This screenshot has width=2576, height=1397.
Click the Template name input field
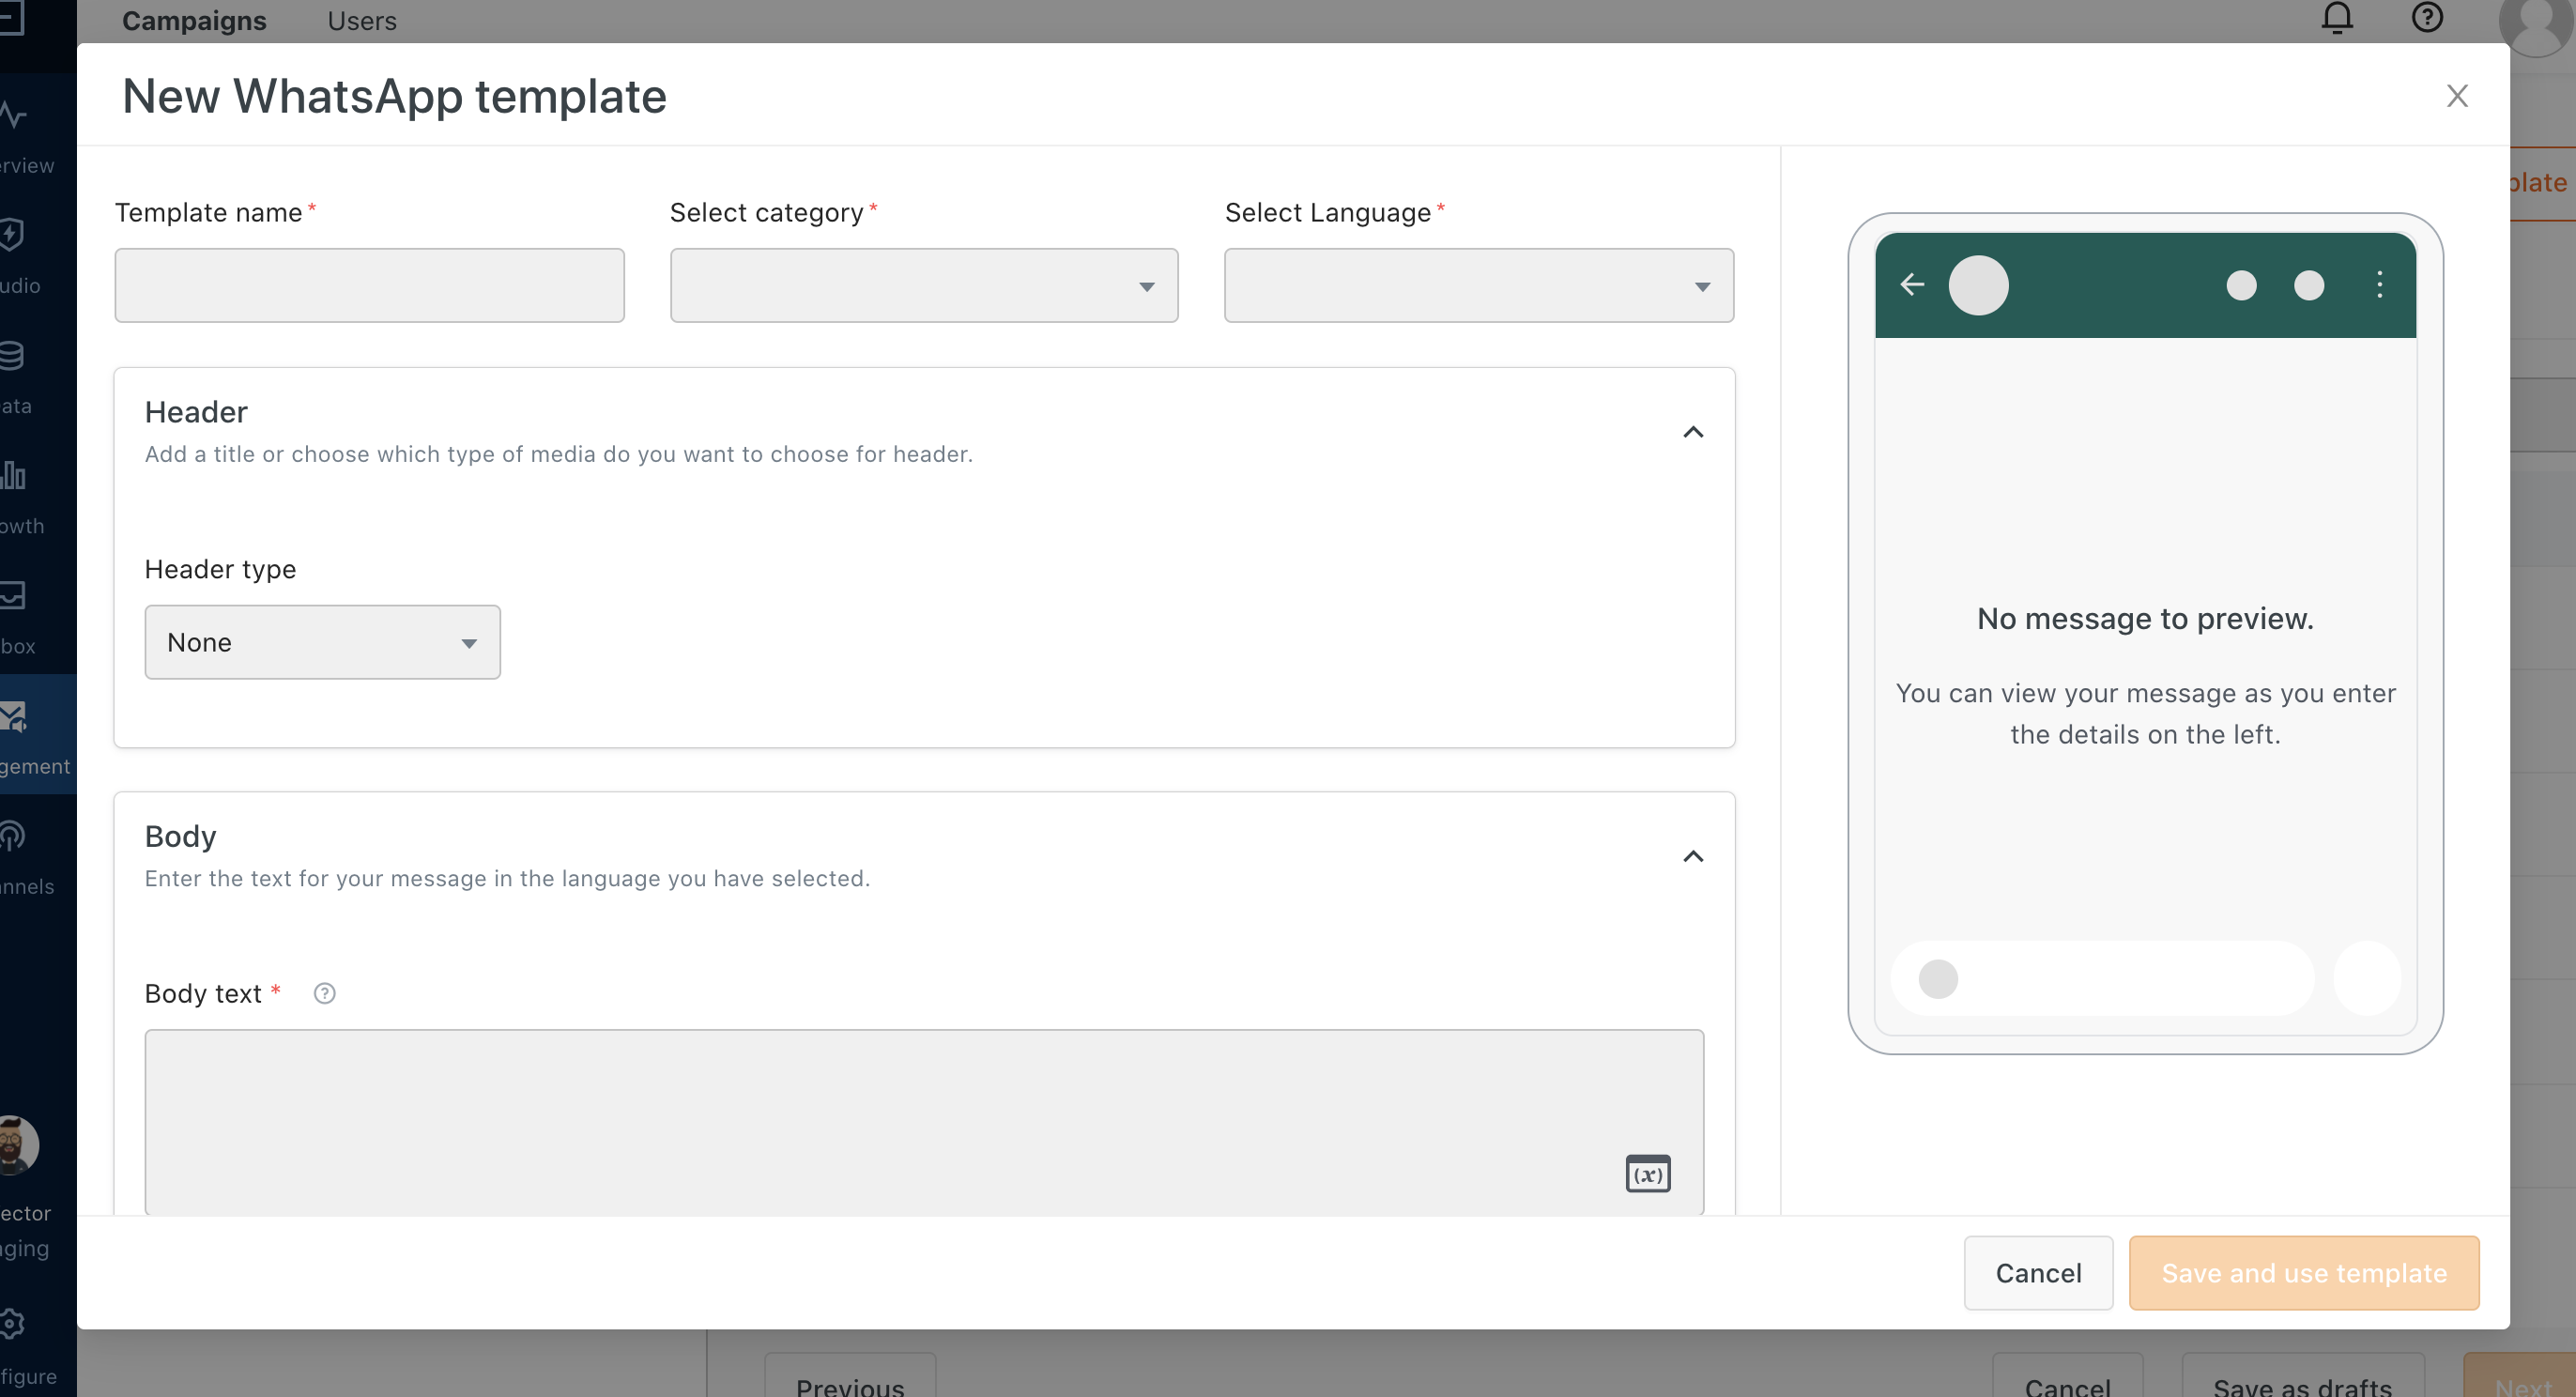(x=369, y=285)
